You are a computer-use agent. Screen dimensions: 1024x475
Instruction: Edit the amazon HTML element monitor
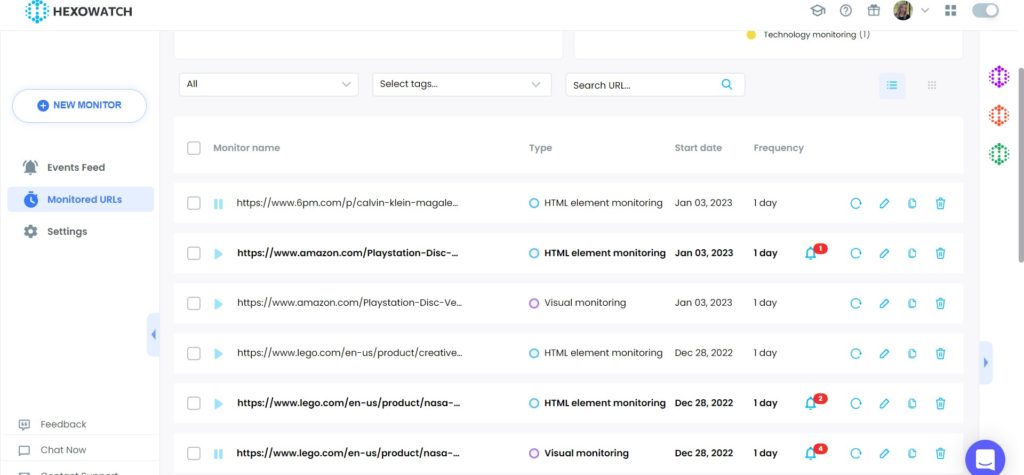point(884,254)
